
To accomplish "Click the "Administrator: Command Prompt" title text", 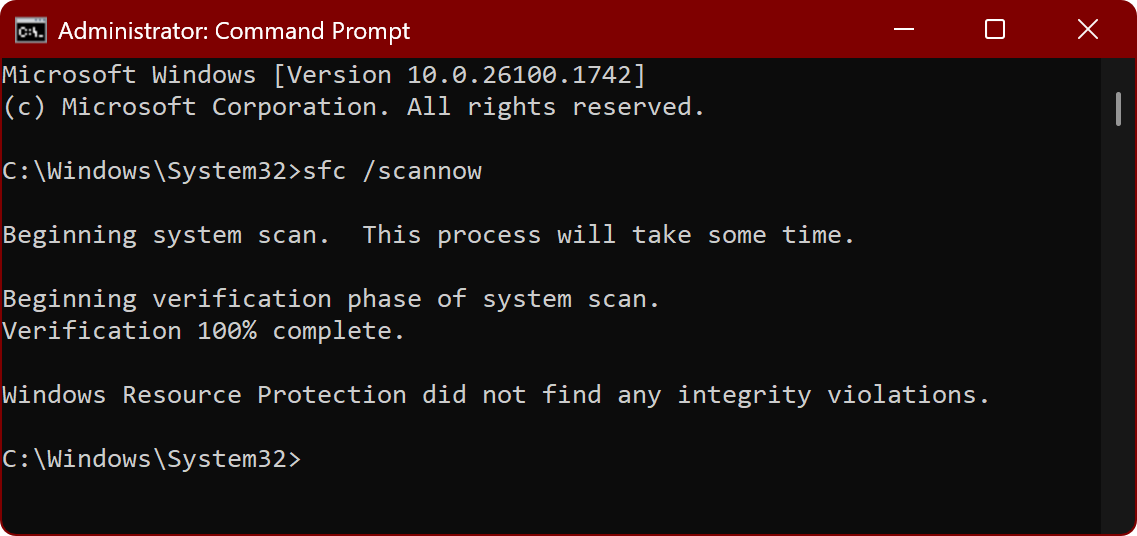I will pyautogui.click(x=234, y=31).
